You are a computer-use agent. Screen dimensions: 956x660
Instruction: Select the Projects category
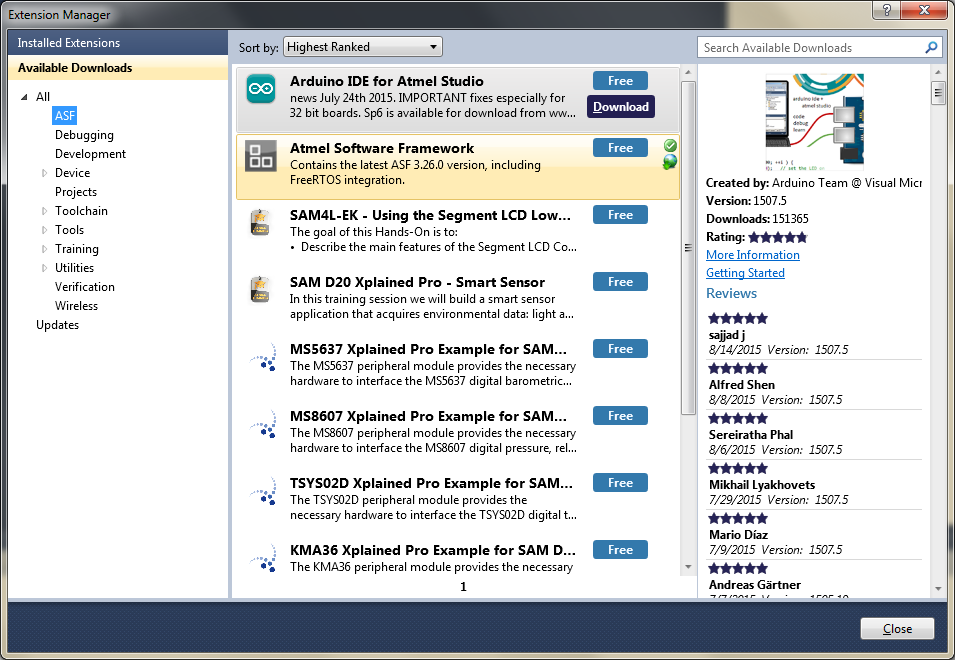click(76, 192)
